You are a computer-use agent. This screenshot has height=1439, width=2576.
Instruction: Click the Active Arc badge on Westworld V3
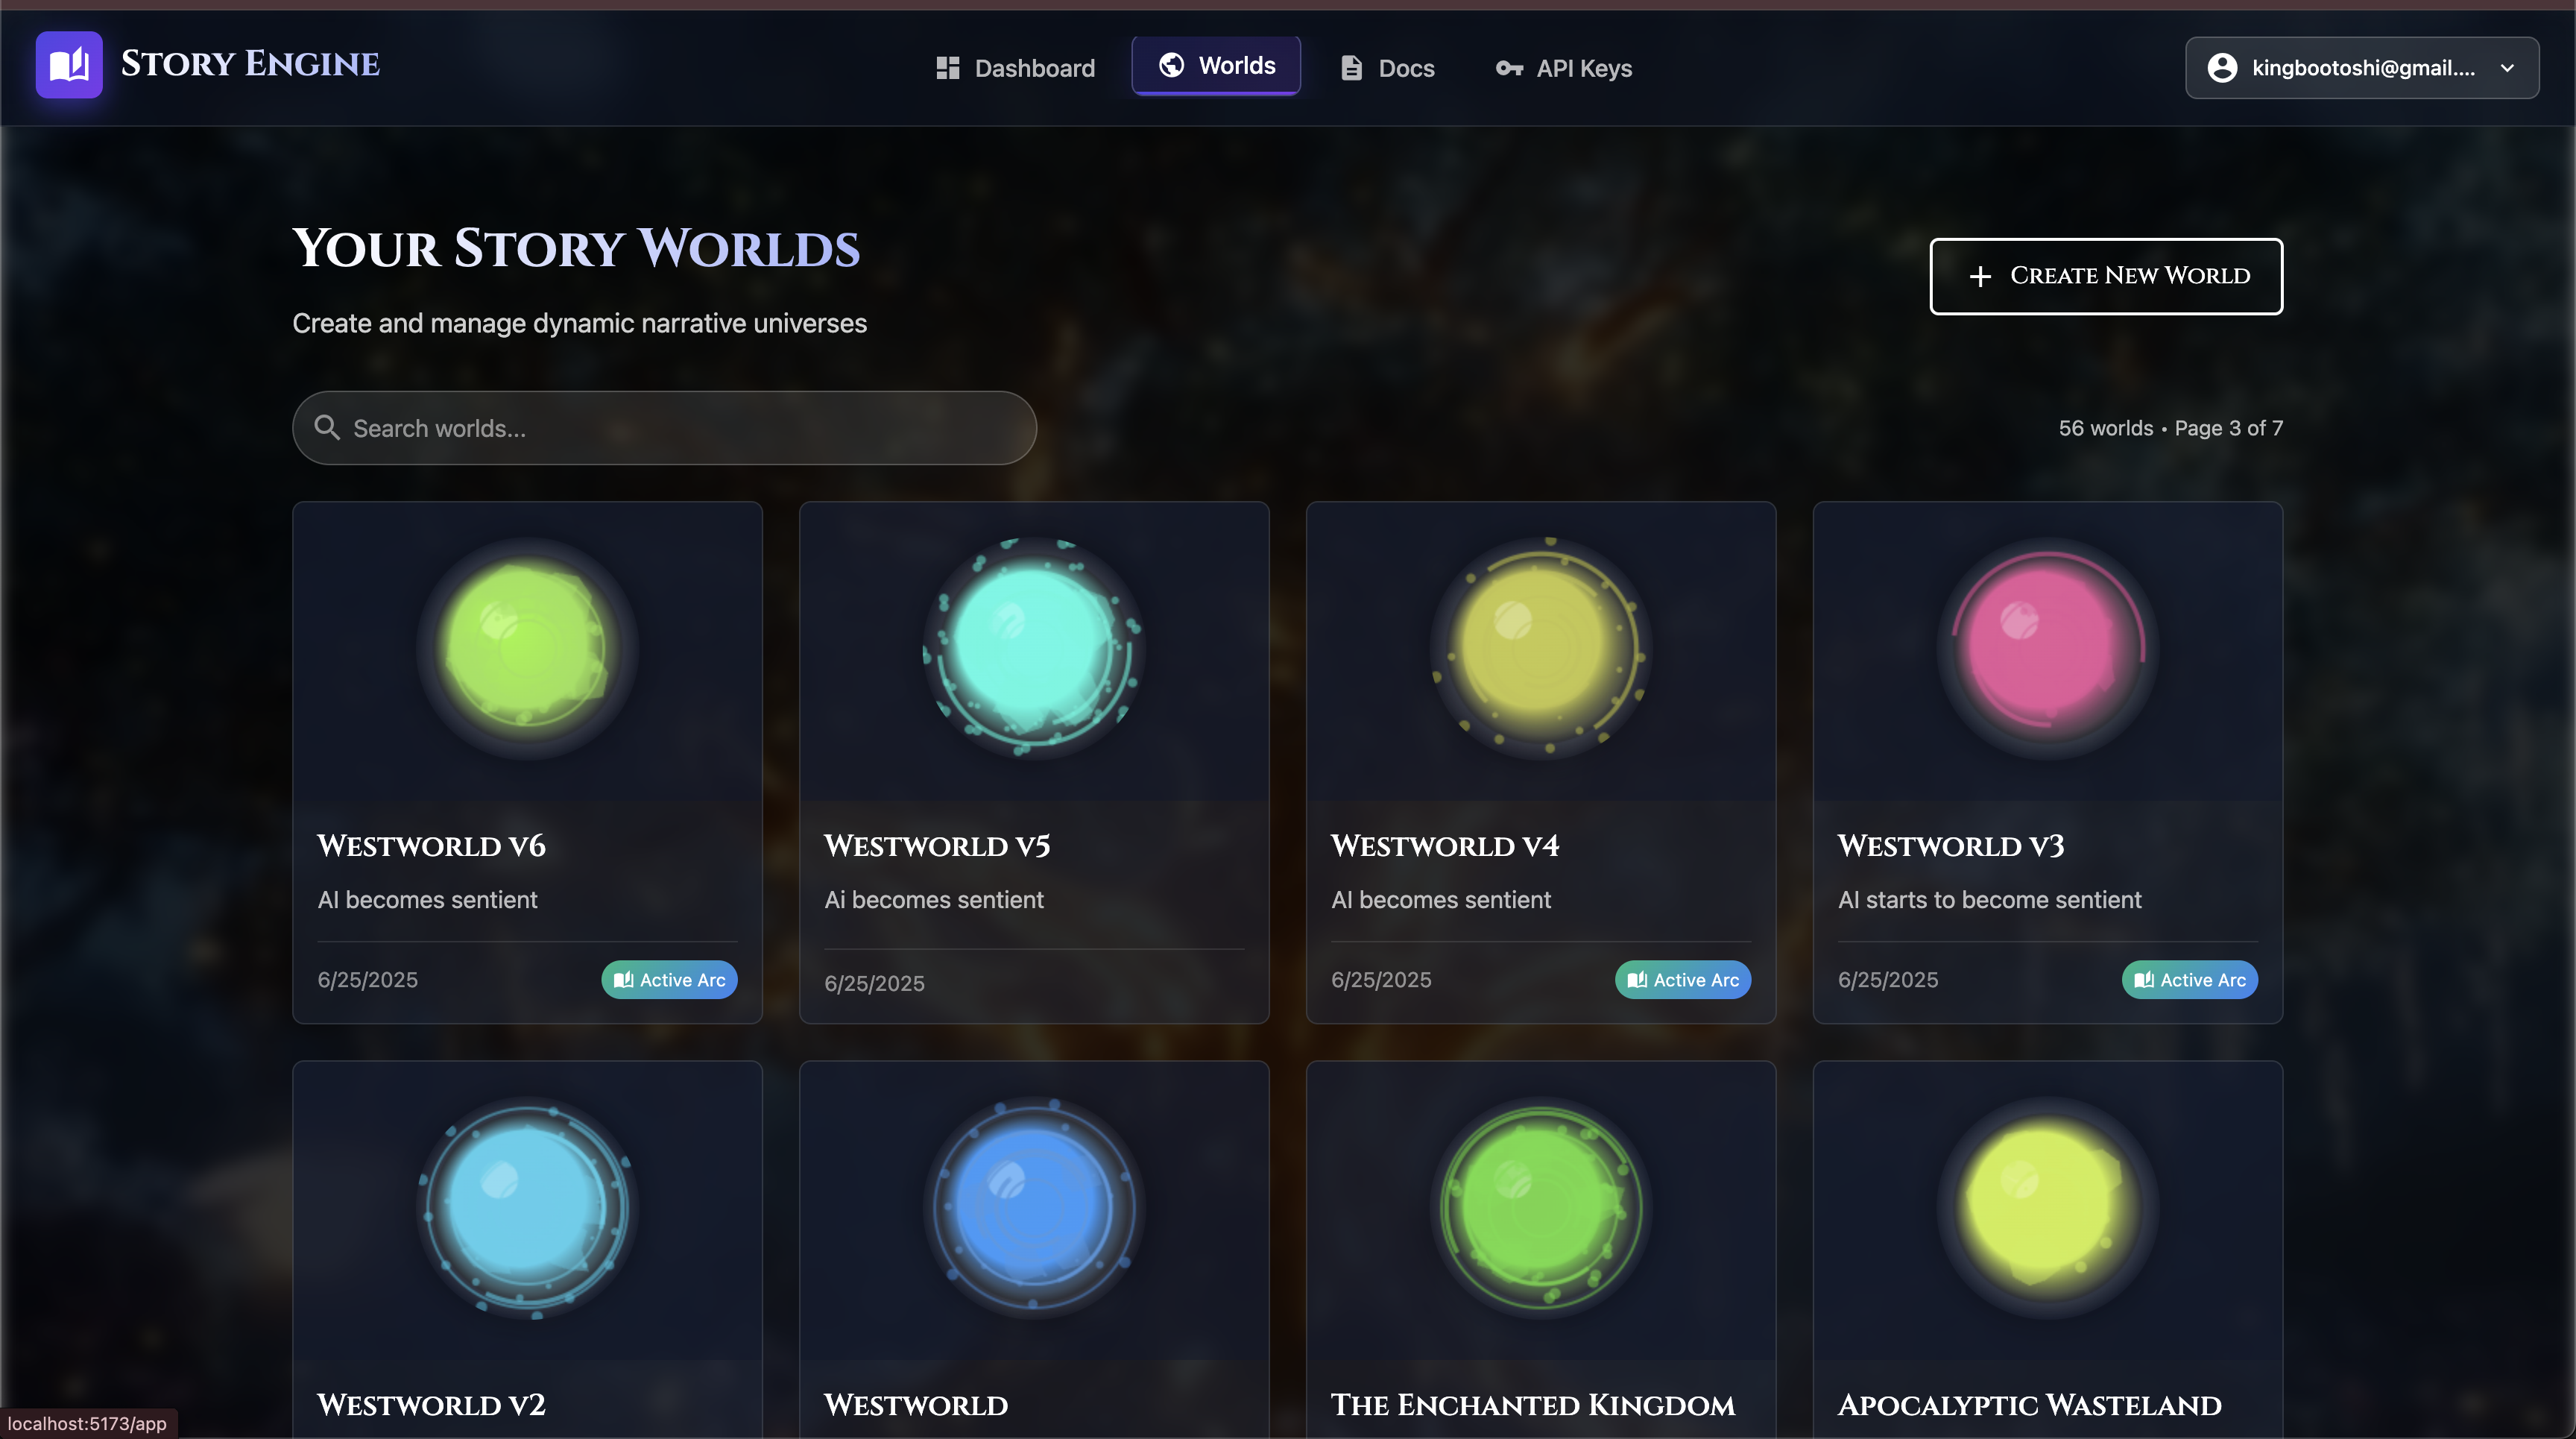(x=2189, y=980)
